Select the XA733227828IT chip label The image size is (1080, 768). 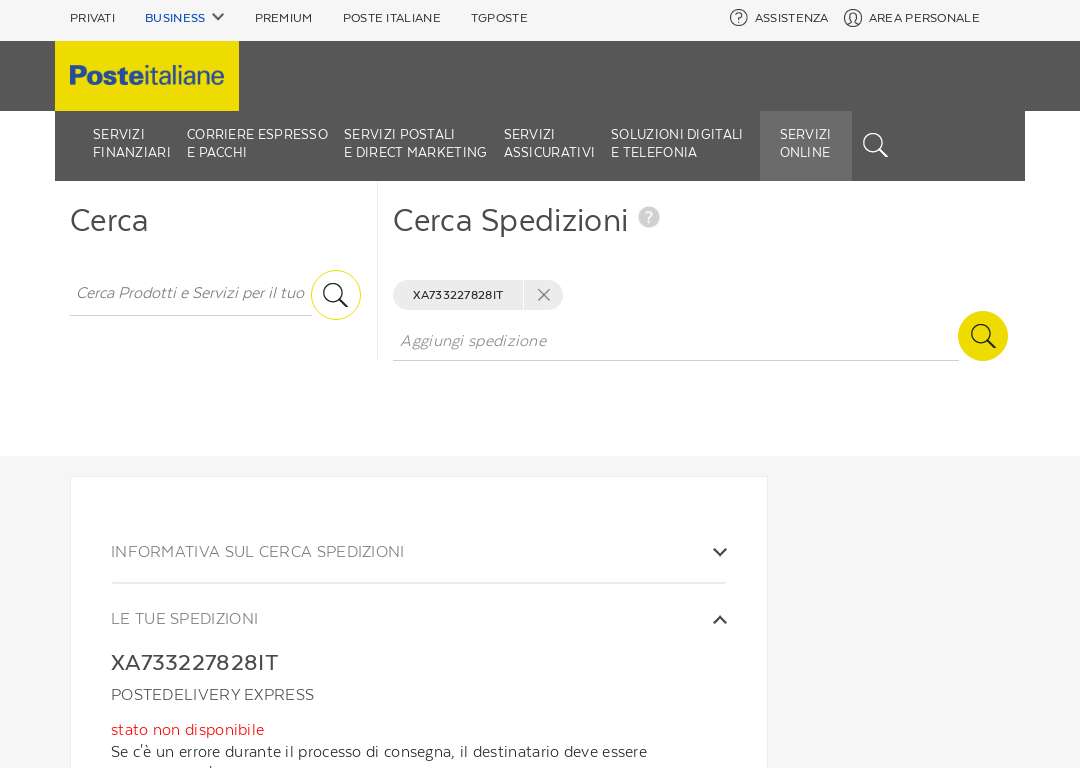point(457,295)
